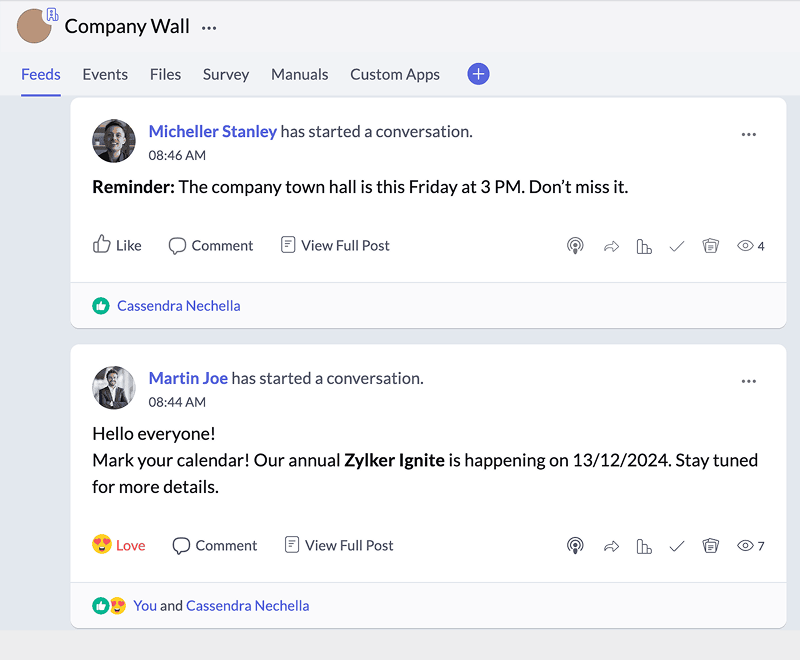Click the share arrow on Zylker Ignite post
The width and height of the screenshot is (800, 660).
click(x=611, y=546)
